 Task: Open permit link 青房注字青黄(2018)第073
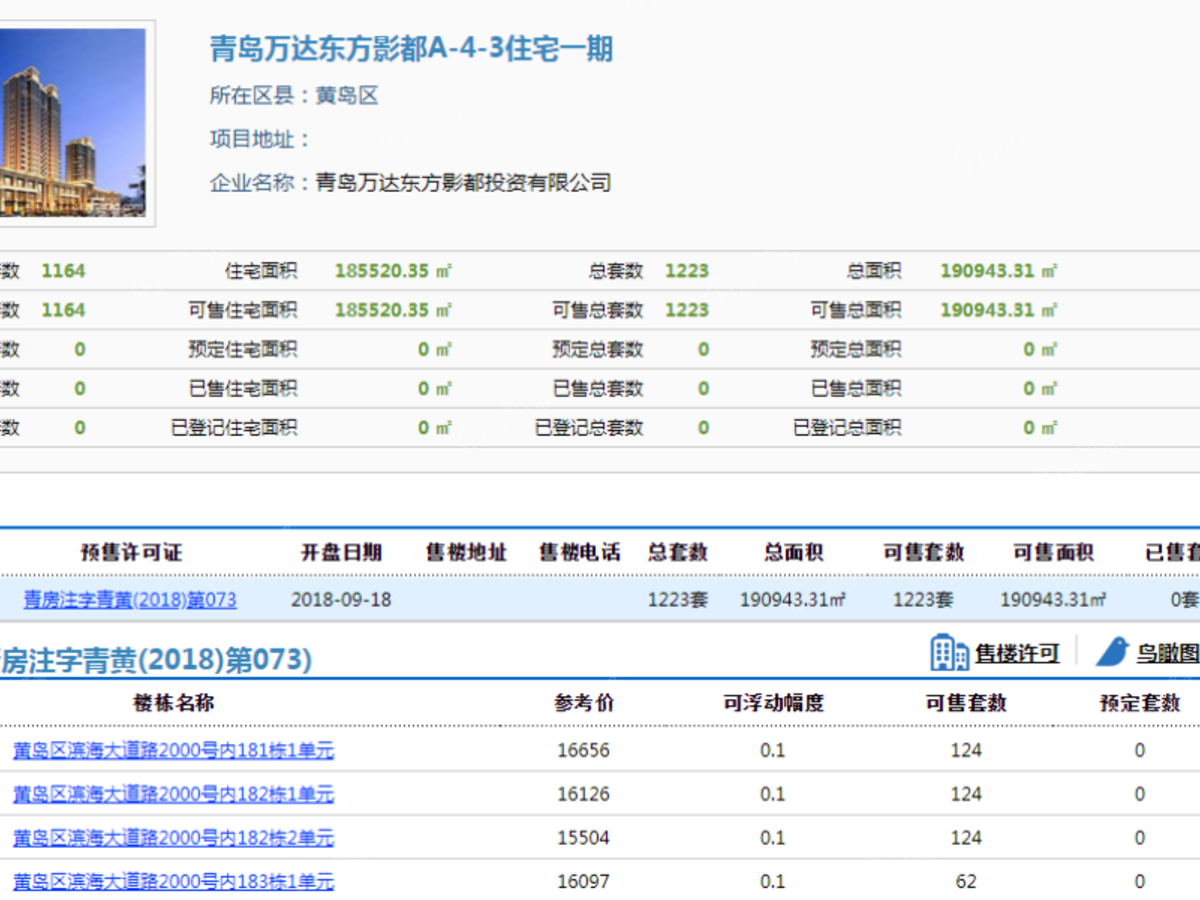[130, 600]
